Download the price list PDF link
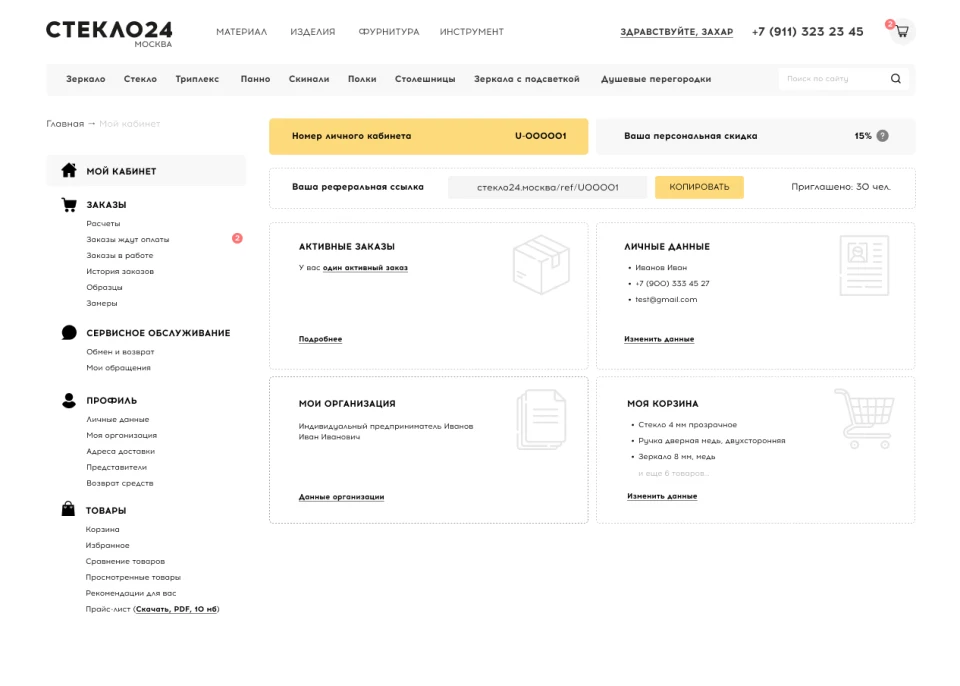960x686 pixels. click(176, 609)
